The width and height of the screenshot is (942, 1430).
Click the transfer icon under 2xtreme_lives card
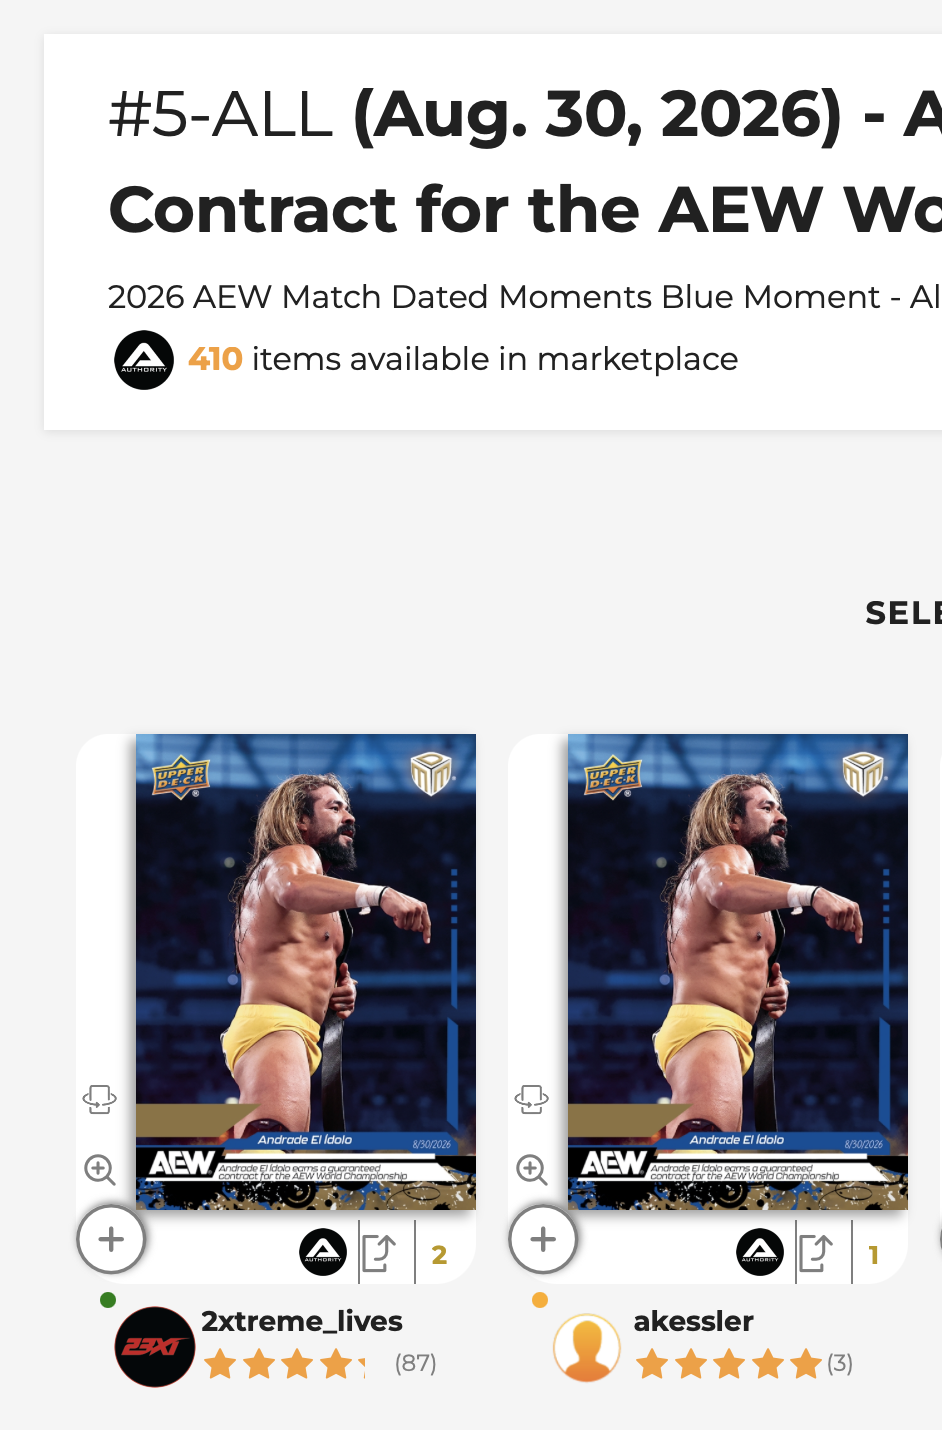click(380, 1252)
